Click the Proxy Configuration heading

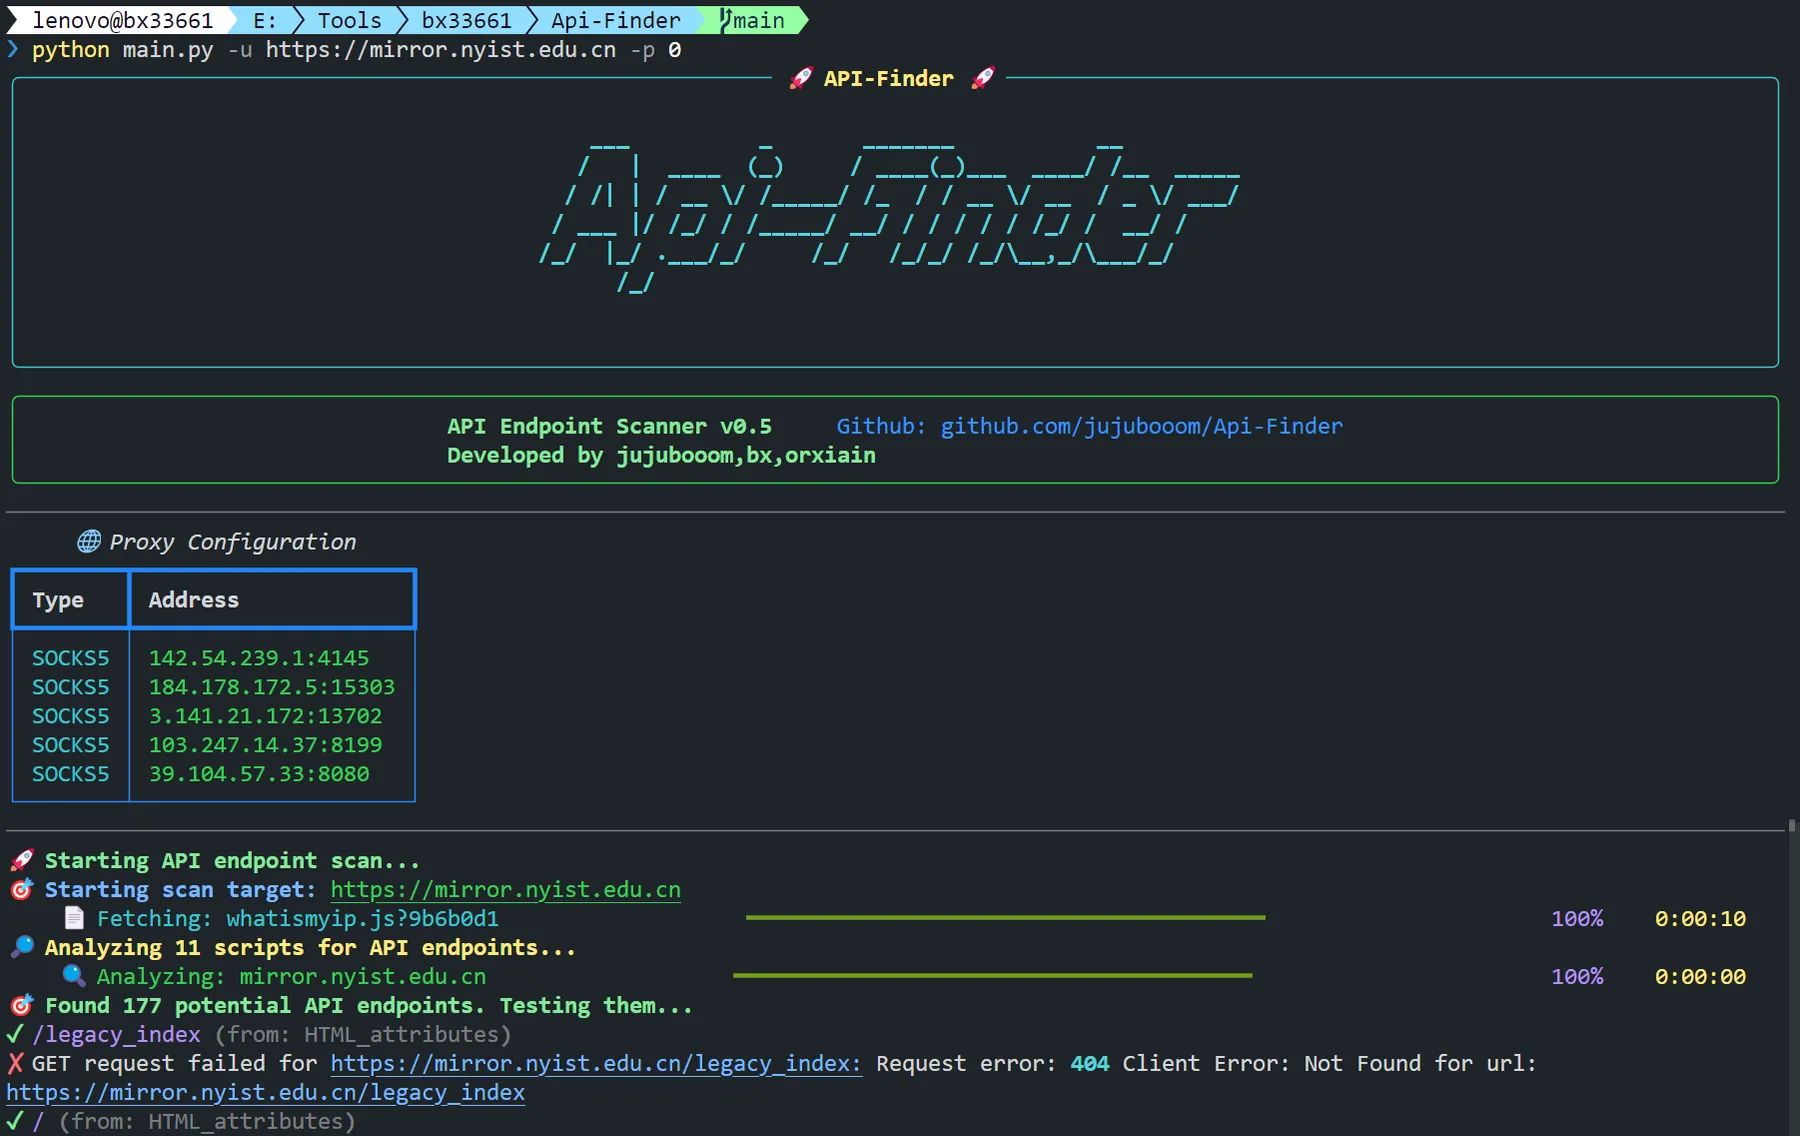(232, 542)
